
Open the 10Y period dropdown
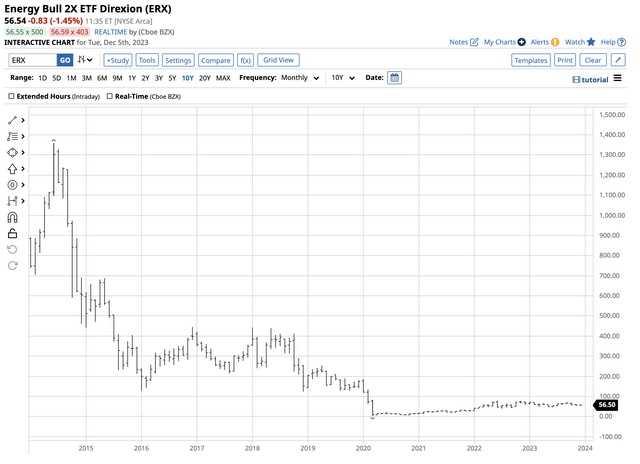coord(343,78)
